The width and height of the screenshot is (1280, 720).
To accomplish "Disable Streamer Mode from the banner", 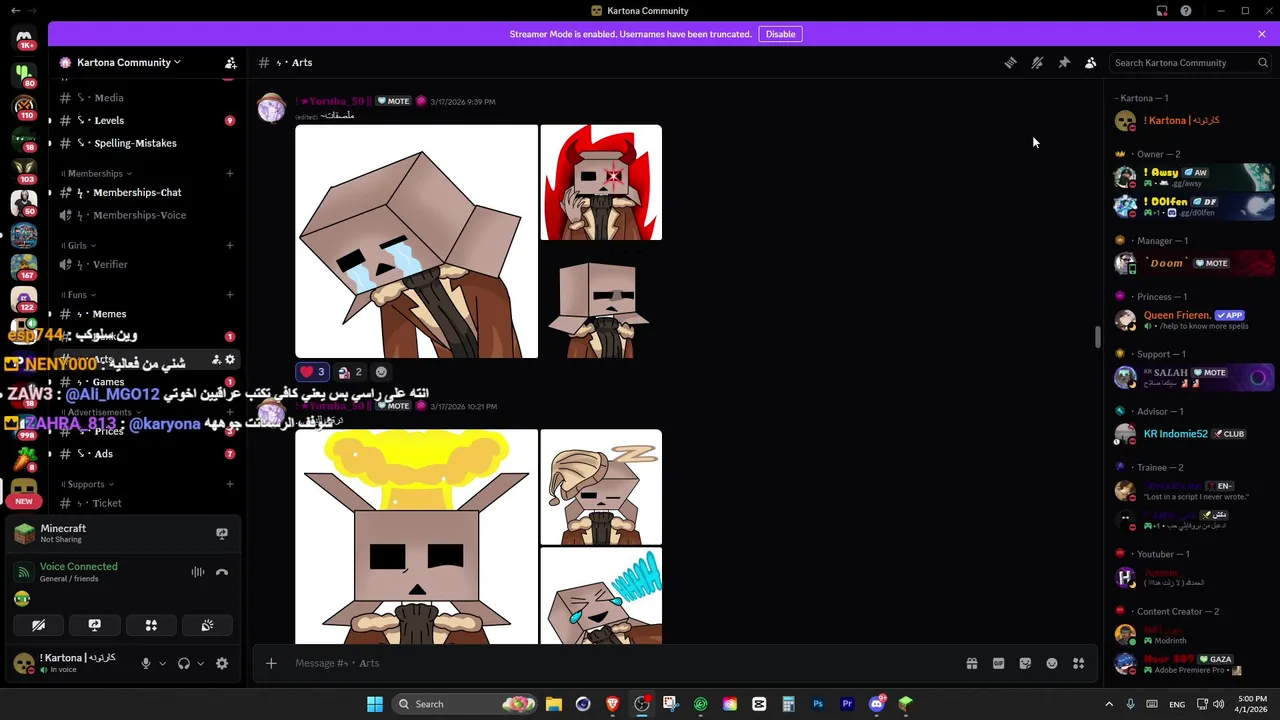I will [780, 34].
